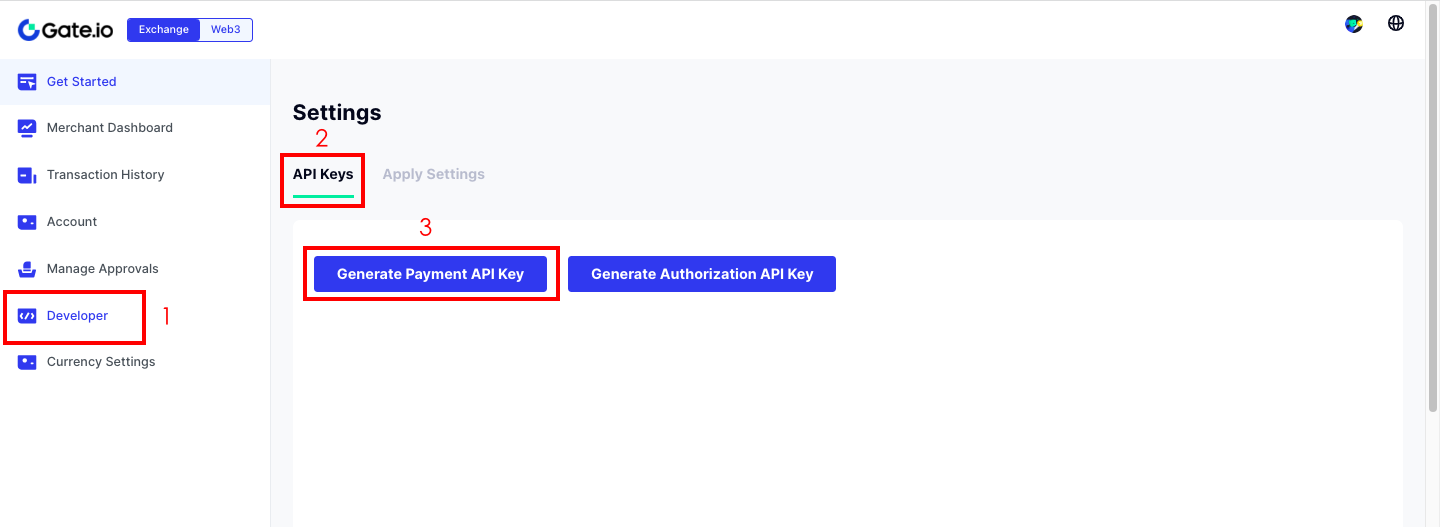The width and height of the screenshot is (1440, 527).
Task: Open Currency Settings menu item
Action: pyautogui.click(x=101, y=362)
